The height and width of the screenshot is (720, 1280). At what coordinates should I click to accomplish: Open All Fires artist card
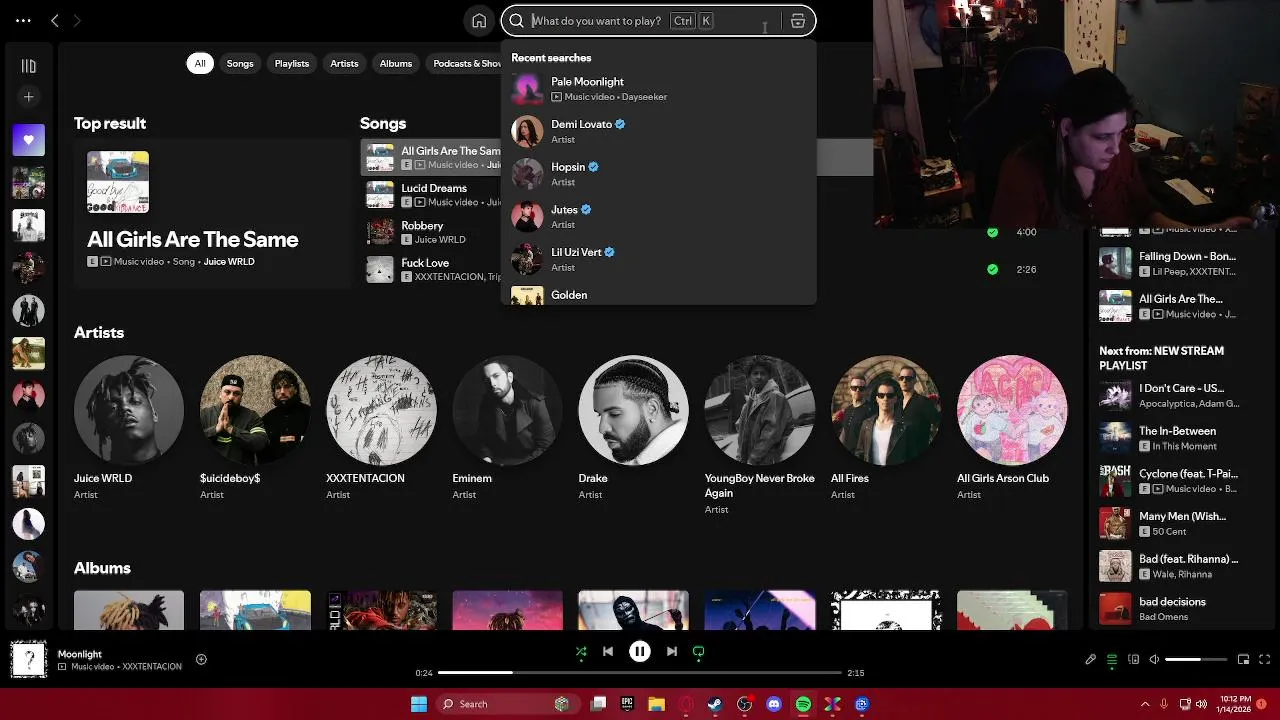click(x=885, y=428)
